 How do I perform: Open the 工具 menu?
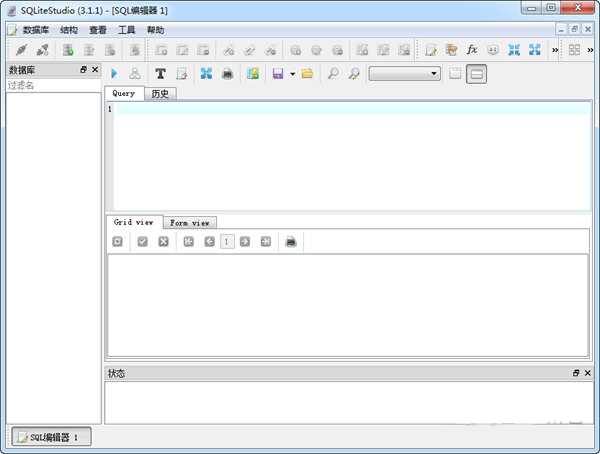pyautogui.click(x=127, y=30)
